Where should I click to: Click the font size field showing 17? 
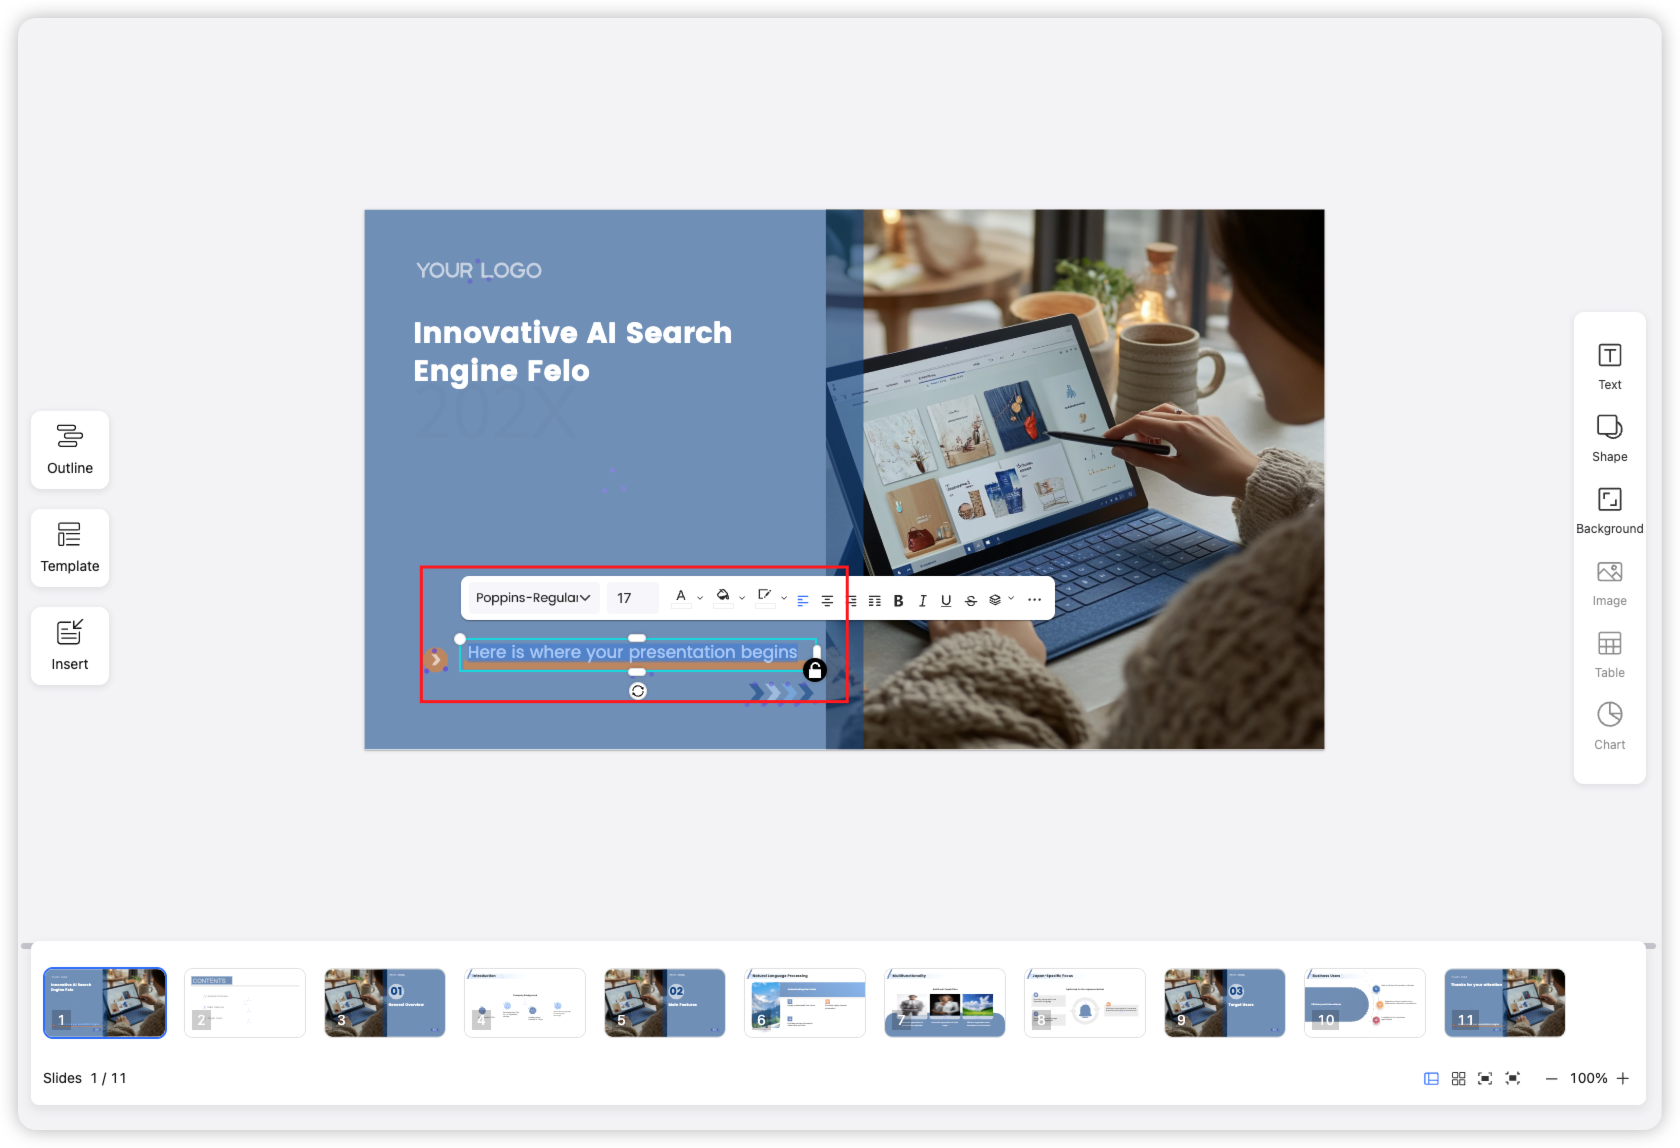click(632, 598)
